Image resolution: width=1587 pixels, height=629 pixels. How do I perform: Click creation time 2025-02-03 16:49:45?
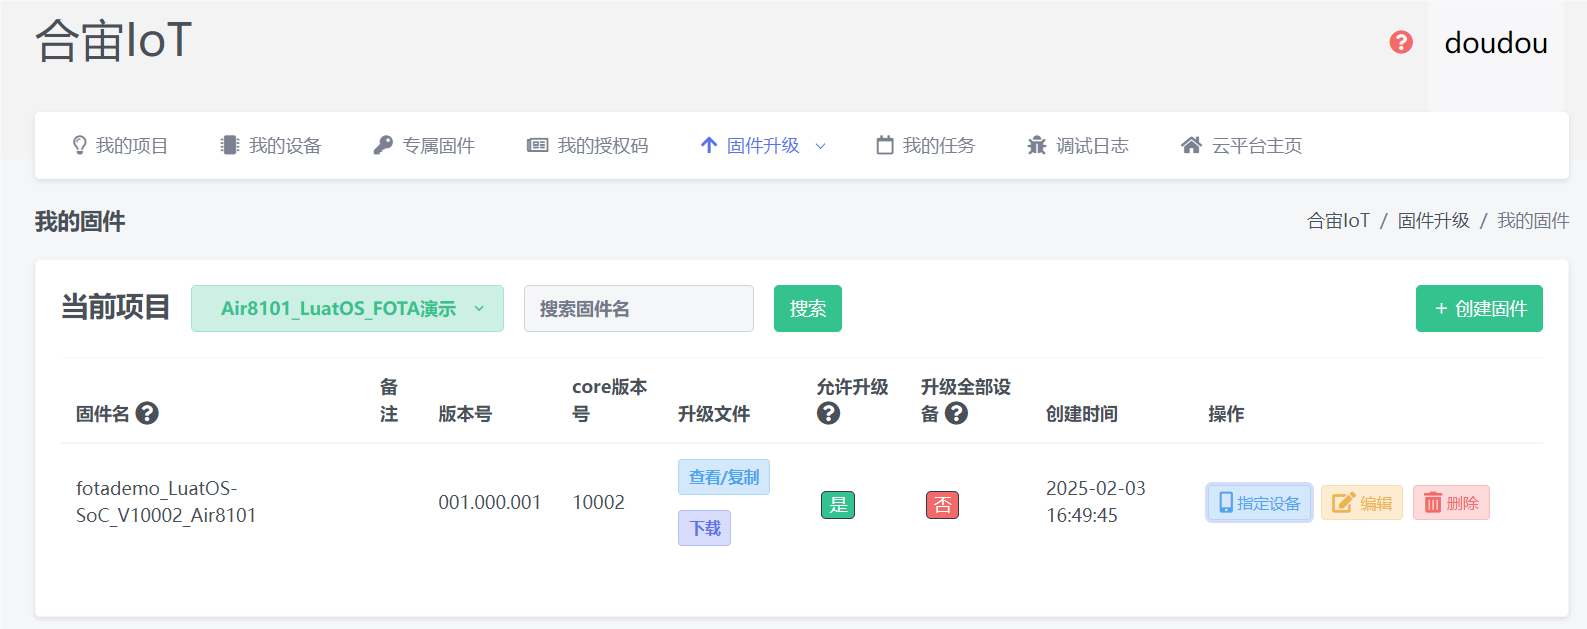tap(1096, 502)
